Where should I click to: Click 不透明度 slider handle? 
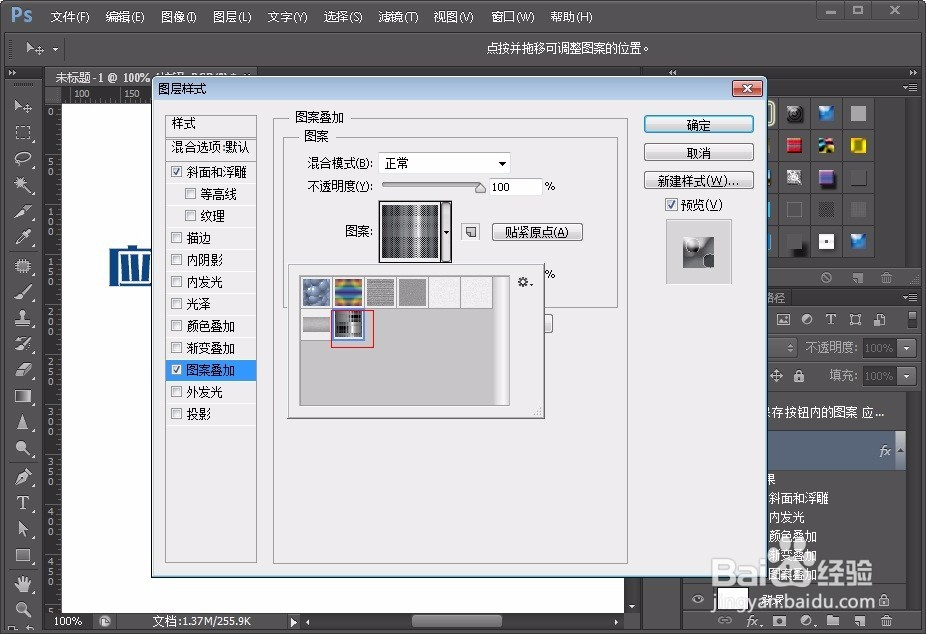[480, 188]
